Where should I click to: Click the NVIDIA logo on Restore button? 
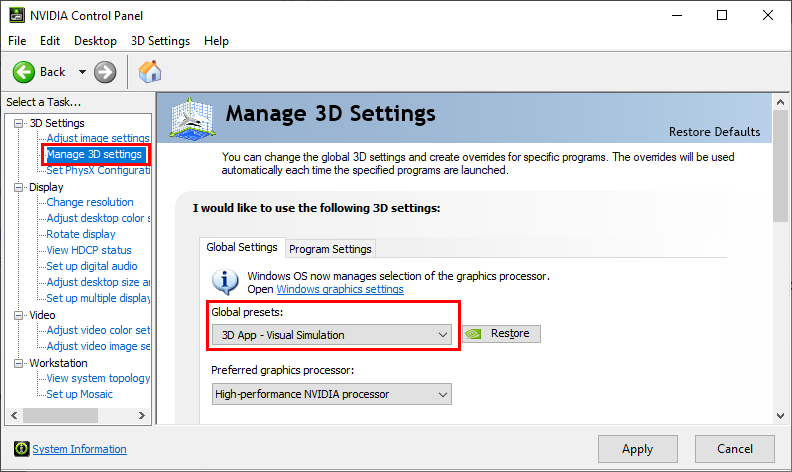(475, 334)
